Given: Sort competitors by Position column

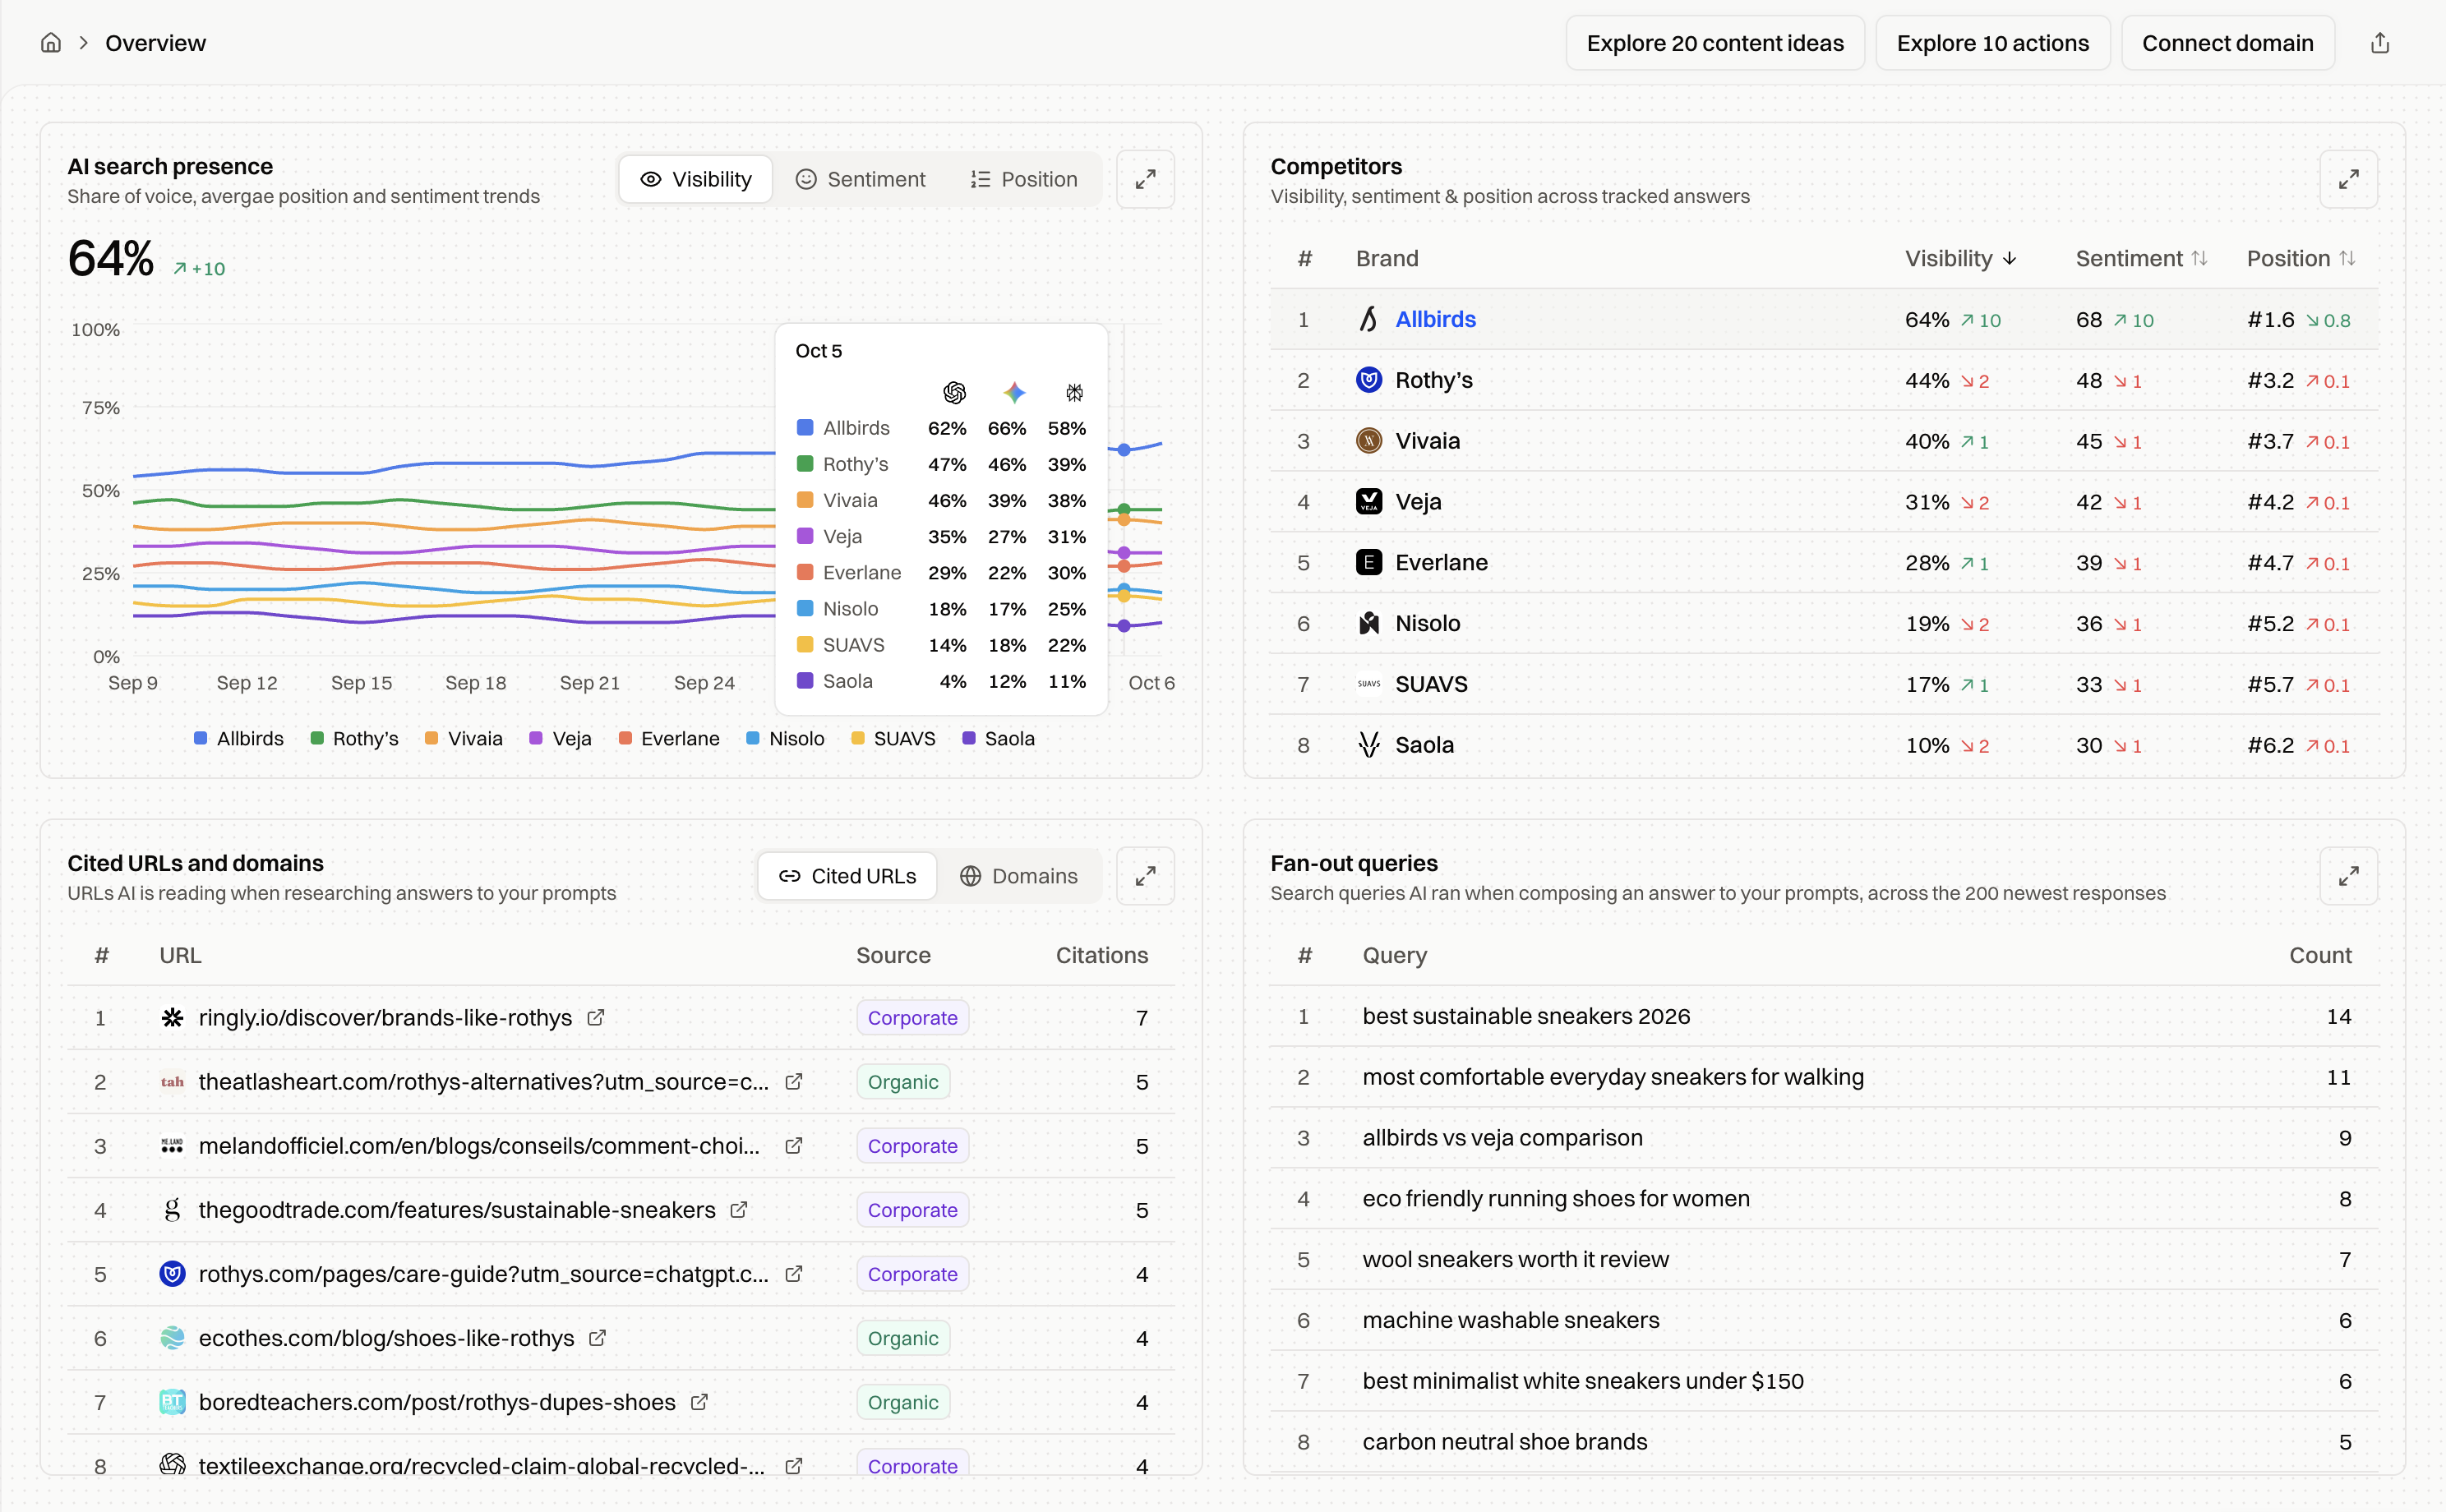Looking at the screenshot, I should [2301, 259].
